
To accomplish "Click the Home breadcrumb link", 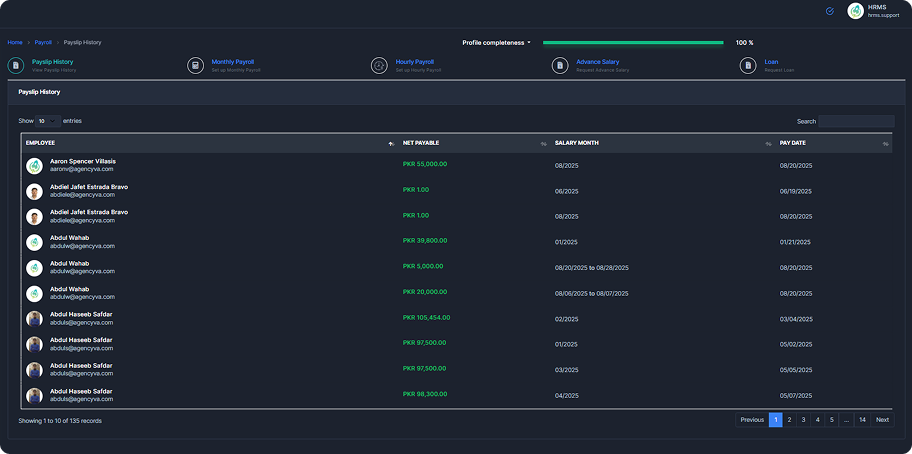I will tap(15, 43).
